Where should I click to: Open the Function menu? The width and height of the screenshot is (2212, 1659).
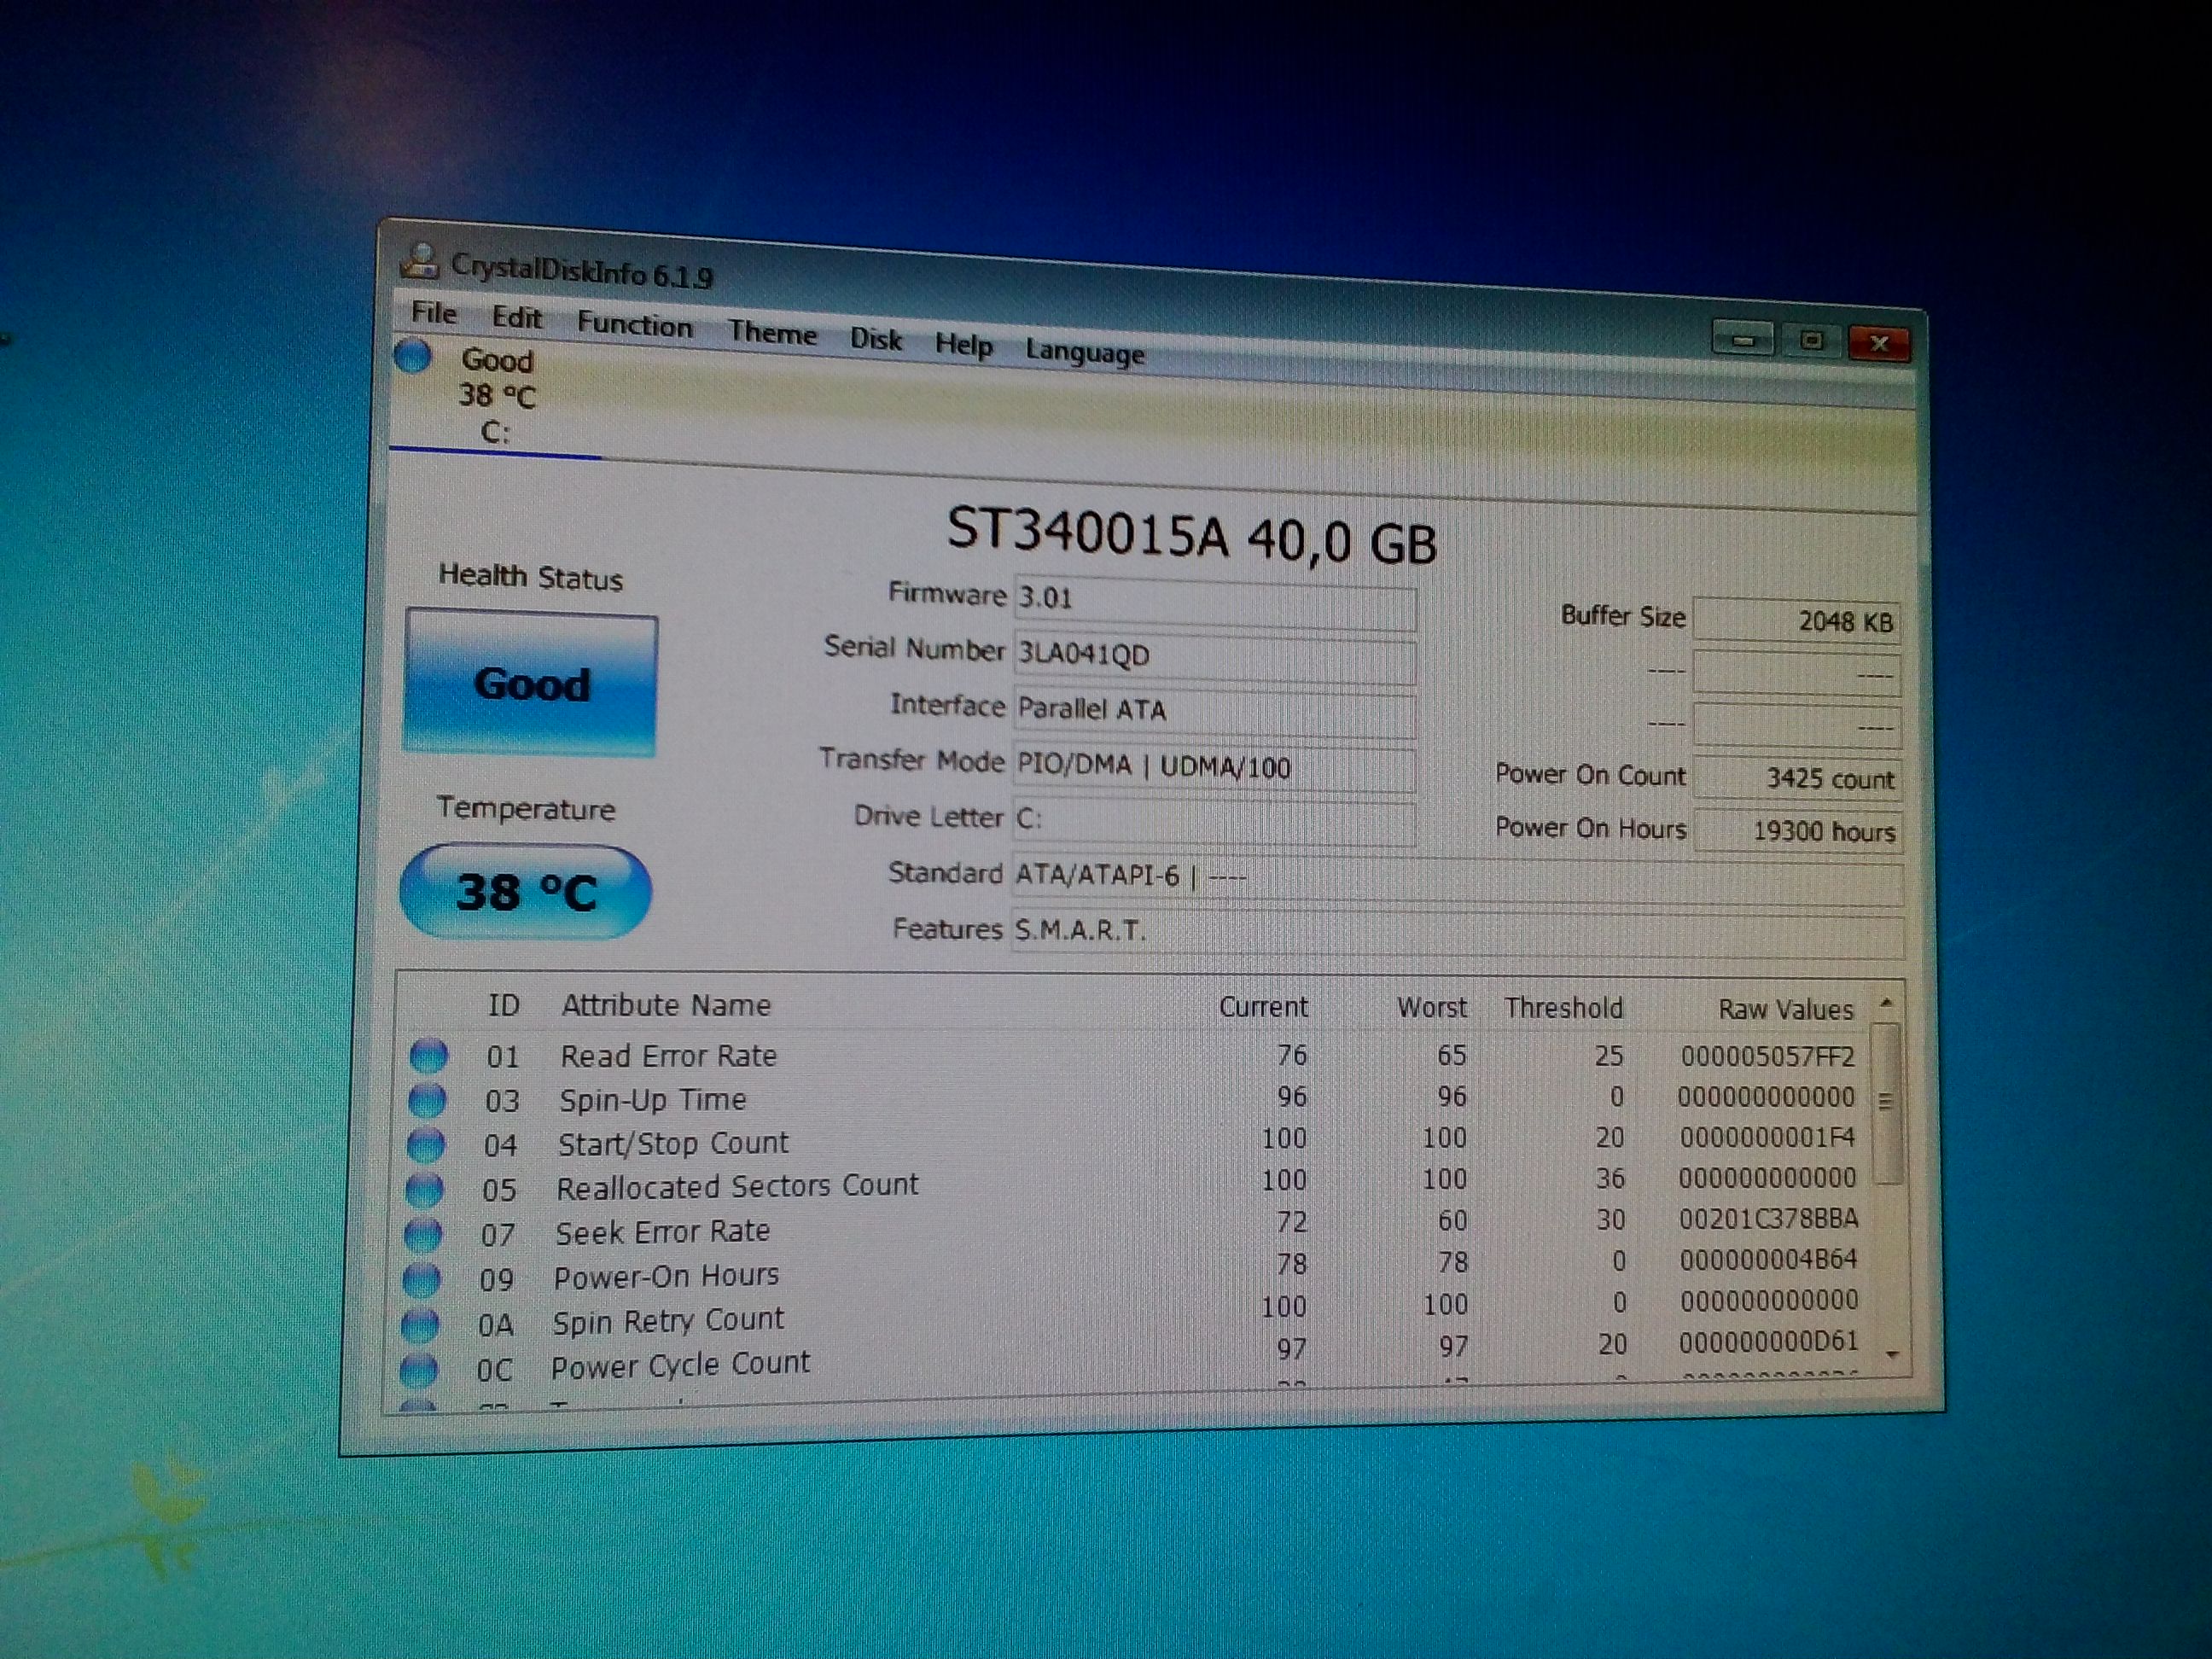[634, 325]
